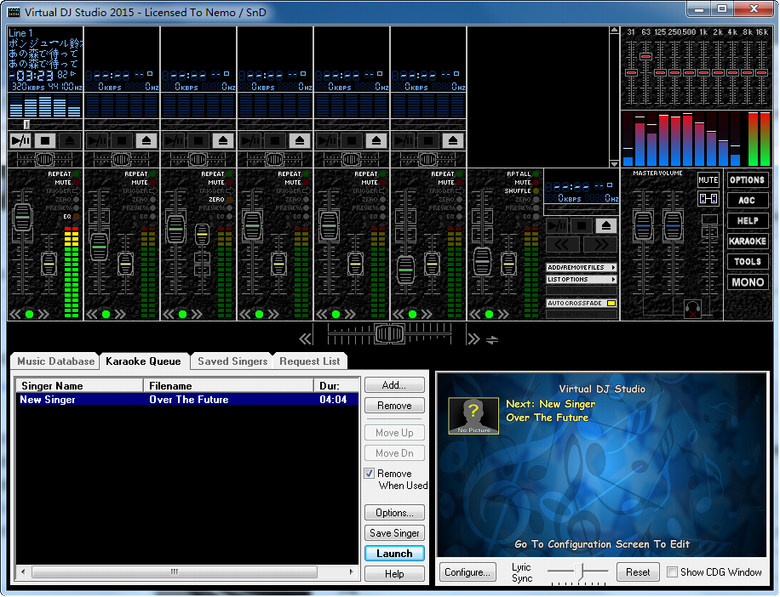Click the playlist panel scroll-up arrow
780x597 pixels.
[614, 30]
